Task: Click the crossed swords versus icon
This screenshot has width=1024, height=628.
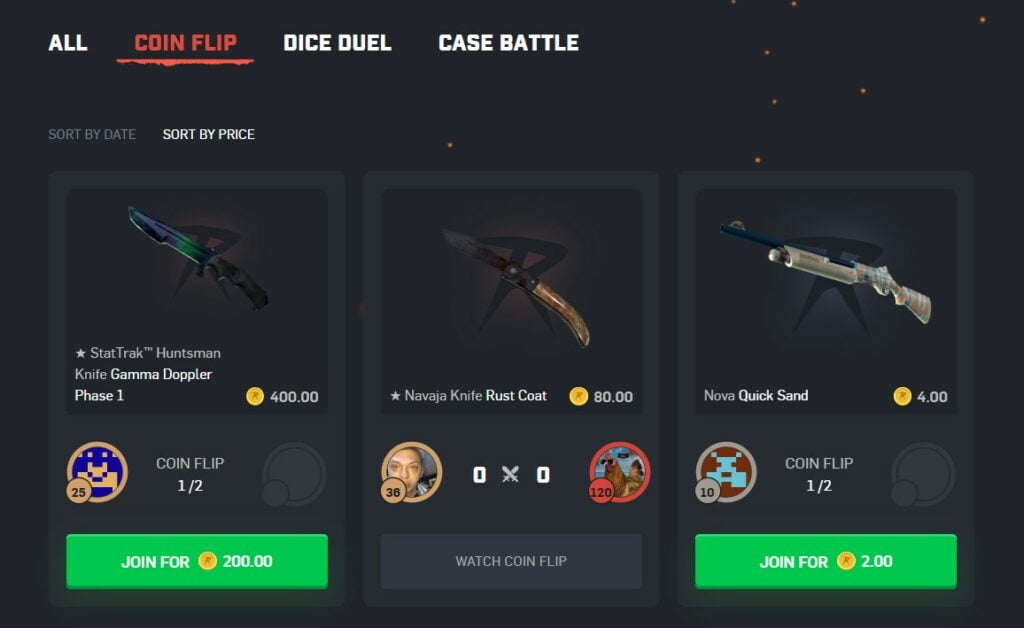Action: pos(511,474)
